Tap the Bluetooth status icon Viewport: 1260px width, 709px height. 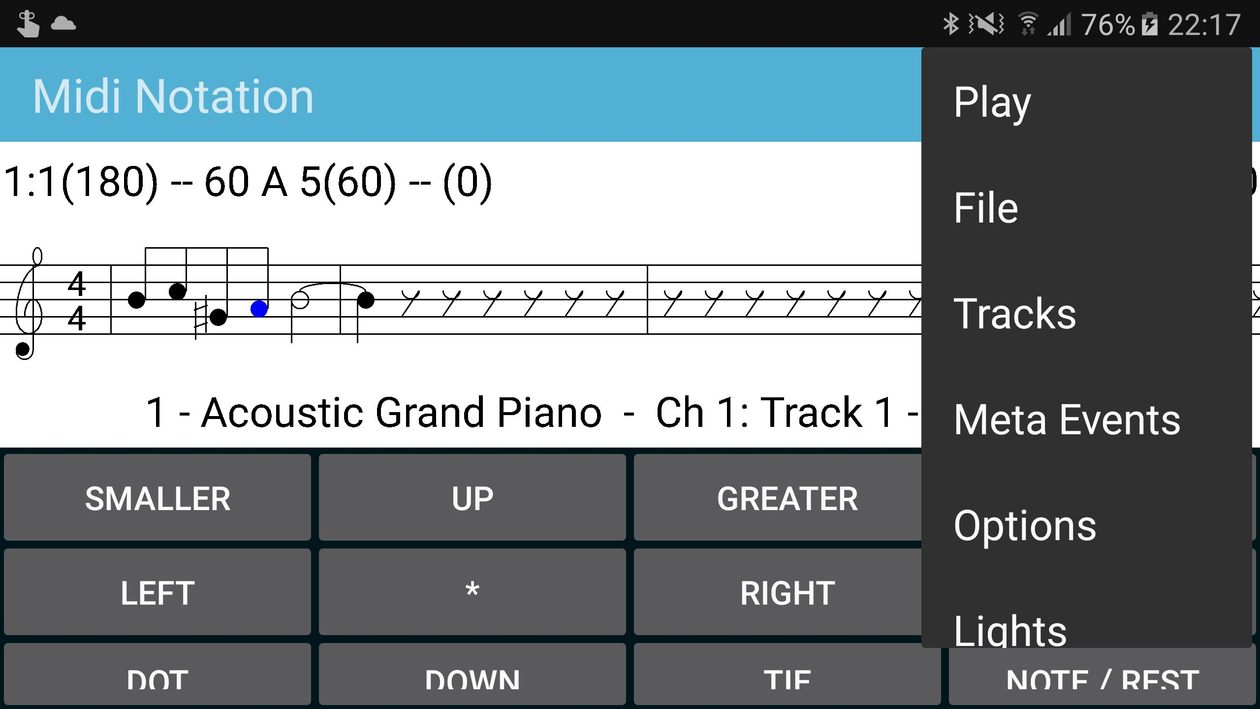click(x=951, y=23)
